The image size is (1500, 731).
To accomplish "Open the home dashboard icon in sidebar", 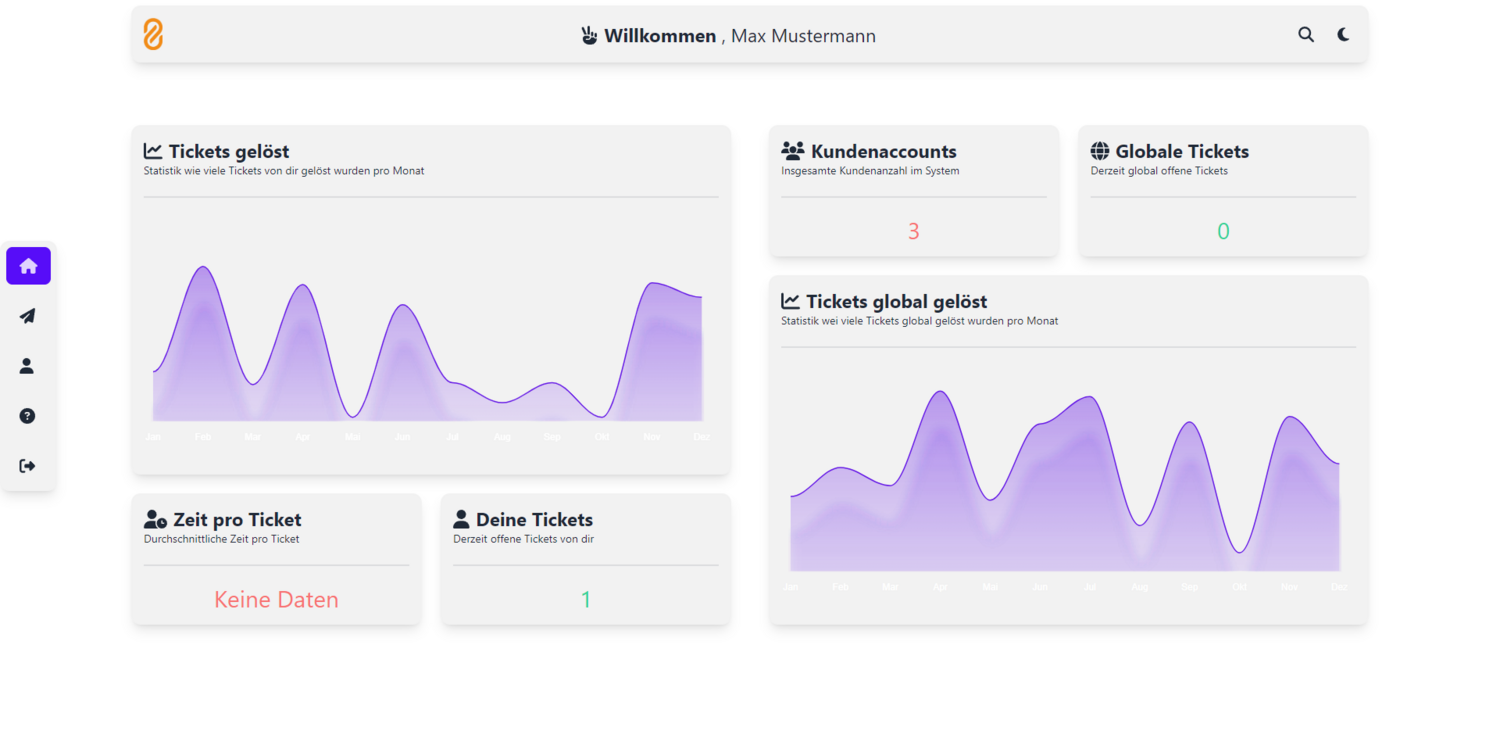I will coord(28,266).
